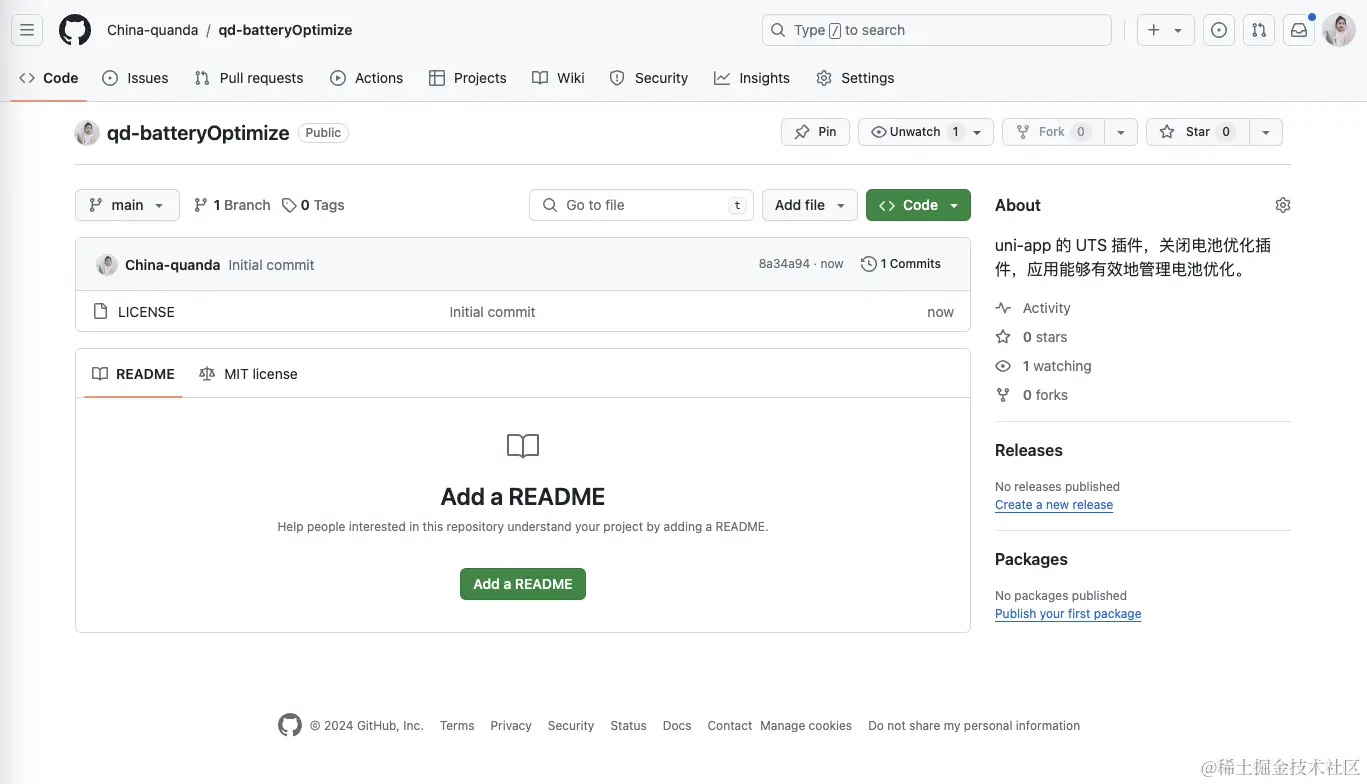Expand the star lists dropdown arrow
This screenshot has width=1367, height=784.
coord(1266,132)
